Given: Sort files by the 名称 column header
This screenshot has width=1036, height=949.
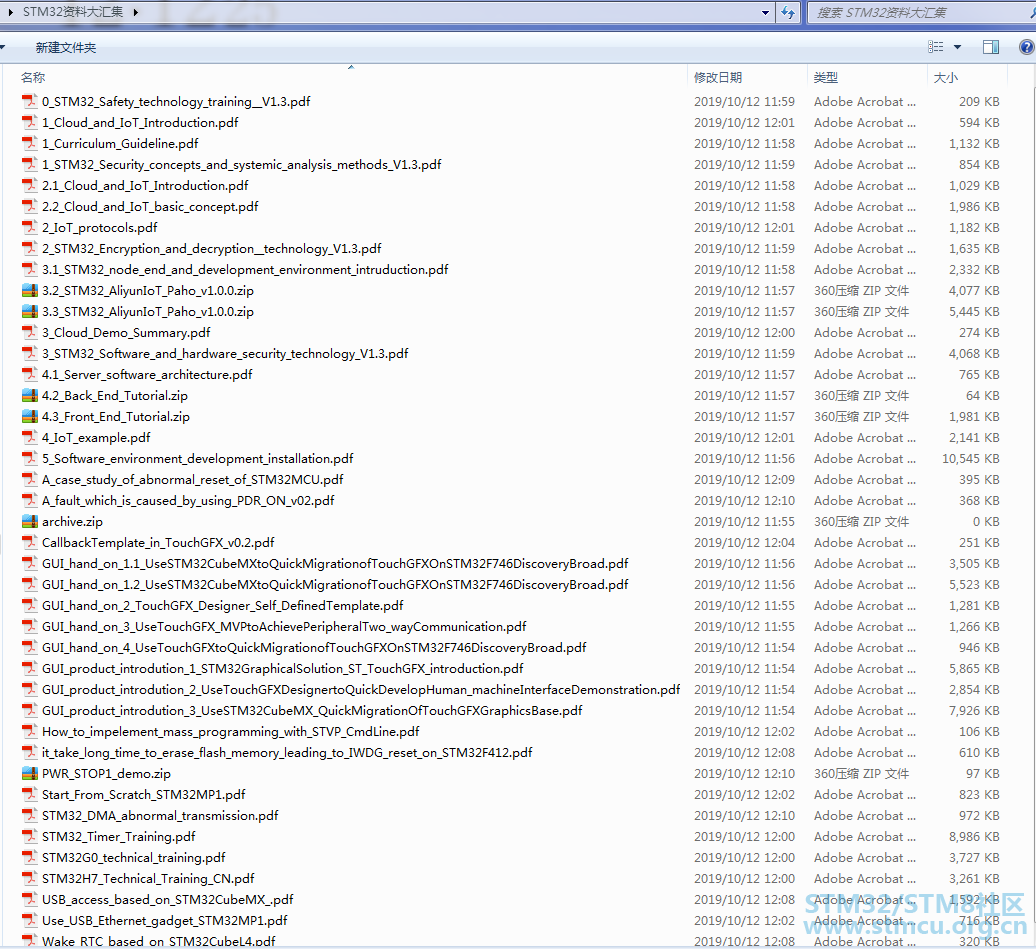Looking at the screenshot, I should (33, 77).
